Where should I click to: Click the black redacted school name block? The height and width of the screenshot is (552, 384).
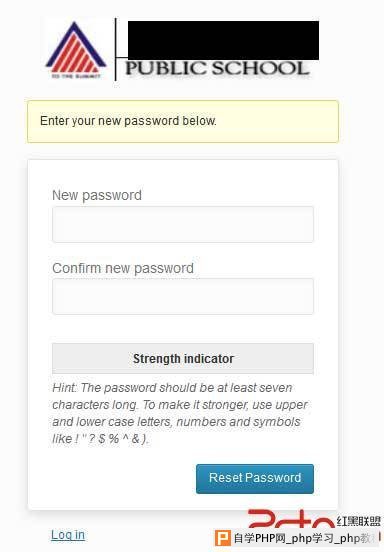pos(223,40)
